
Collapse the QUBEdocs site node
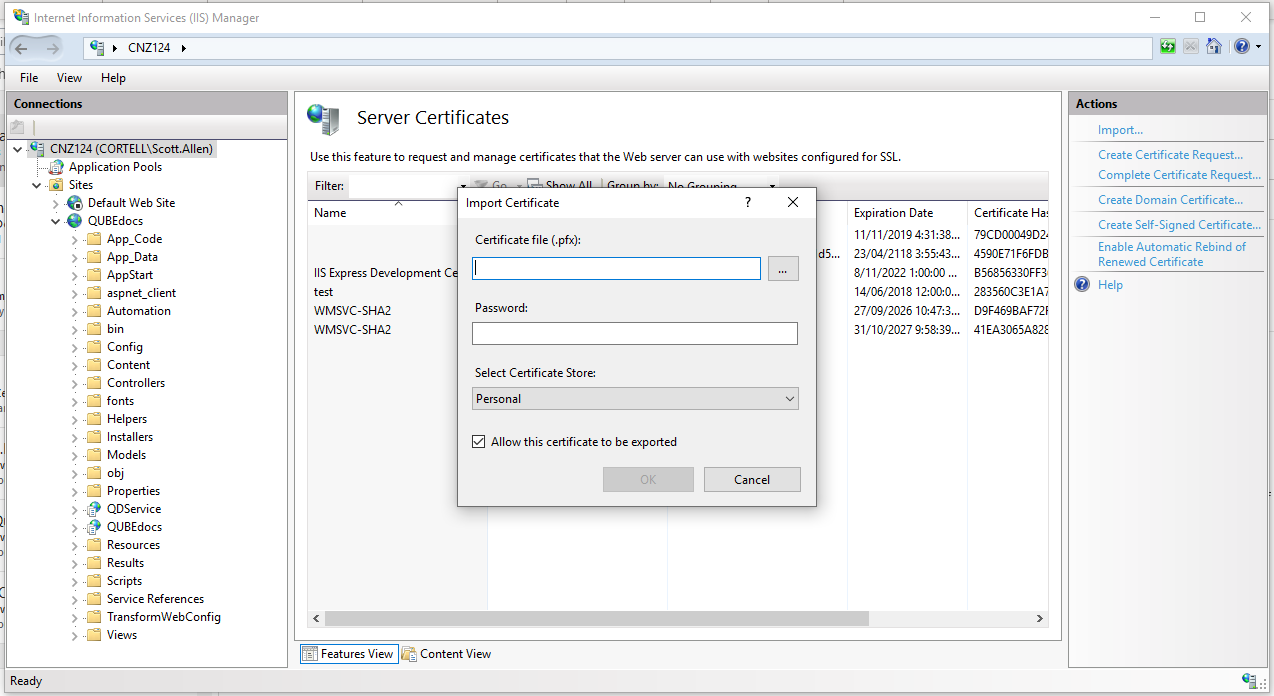[56, 221]
